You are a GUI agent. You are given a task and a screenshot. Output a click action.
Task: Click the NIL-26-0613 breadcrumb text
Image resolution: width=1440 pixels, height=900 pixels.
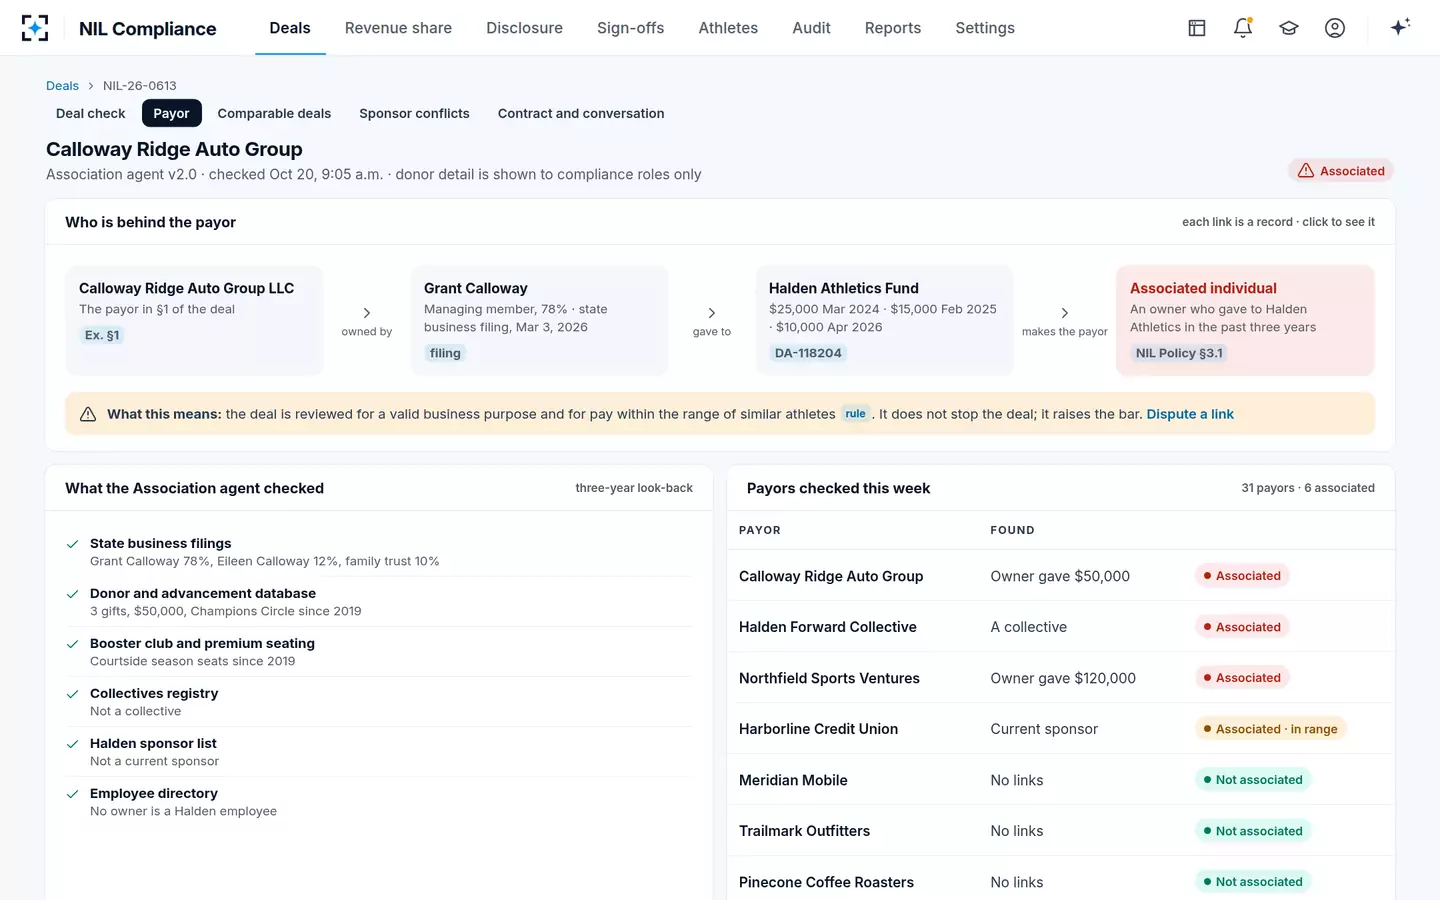(x=140, y=86)
